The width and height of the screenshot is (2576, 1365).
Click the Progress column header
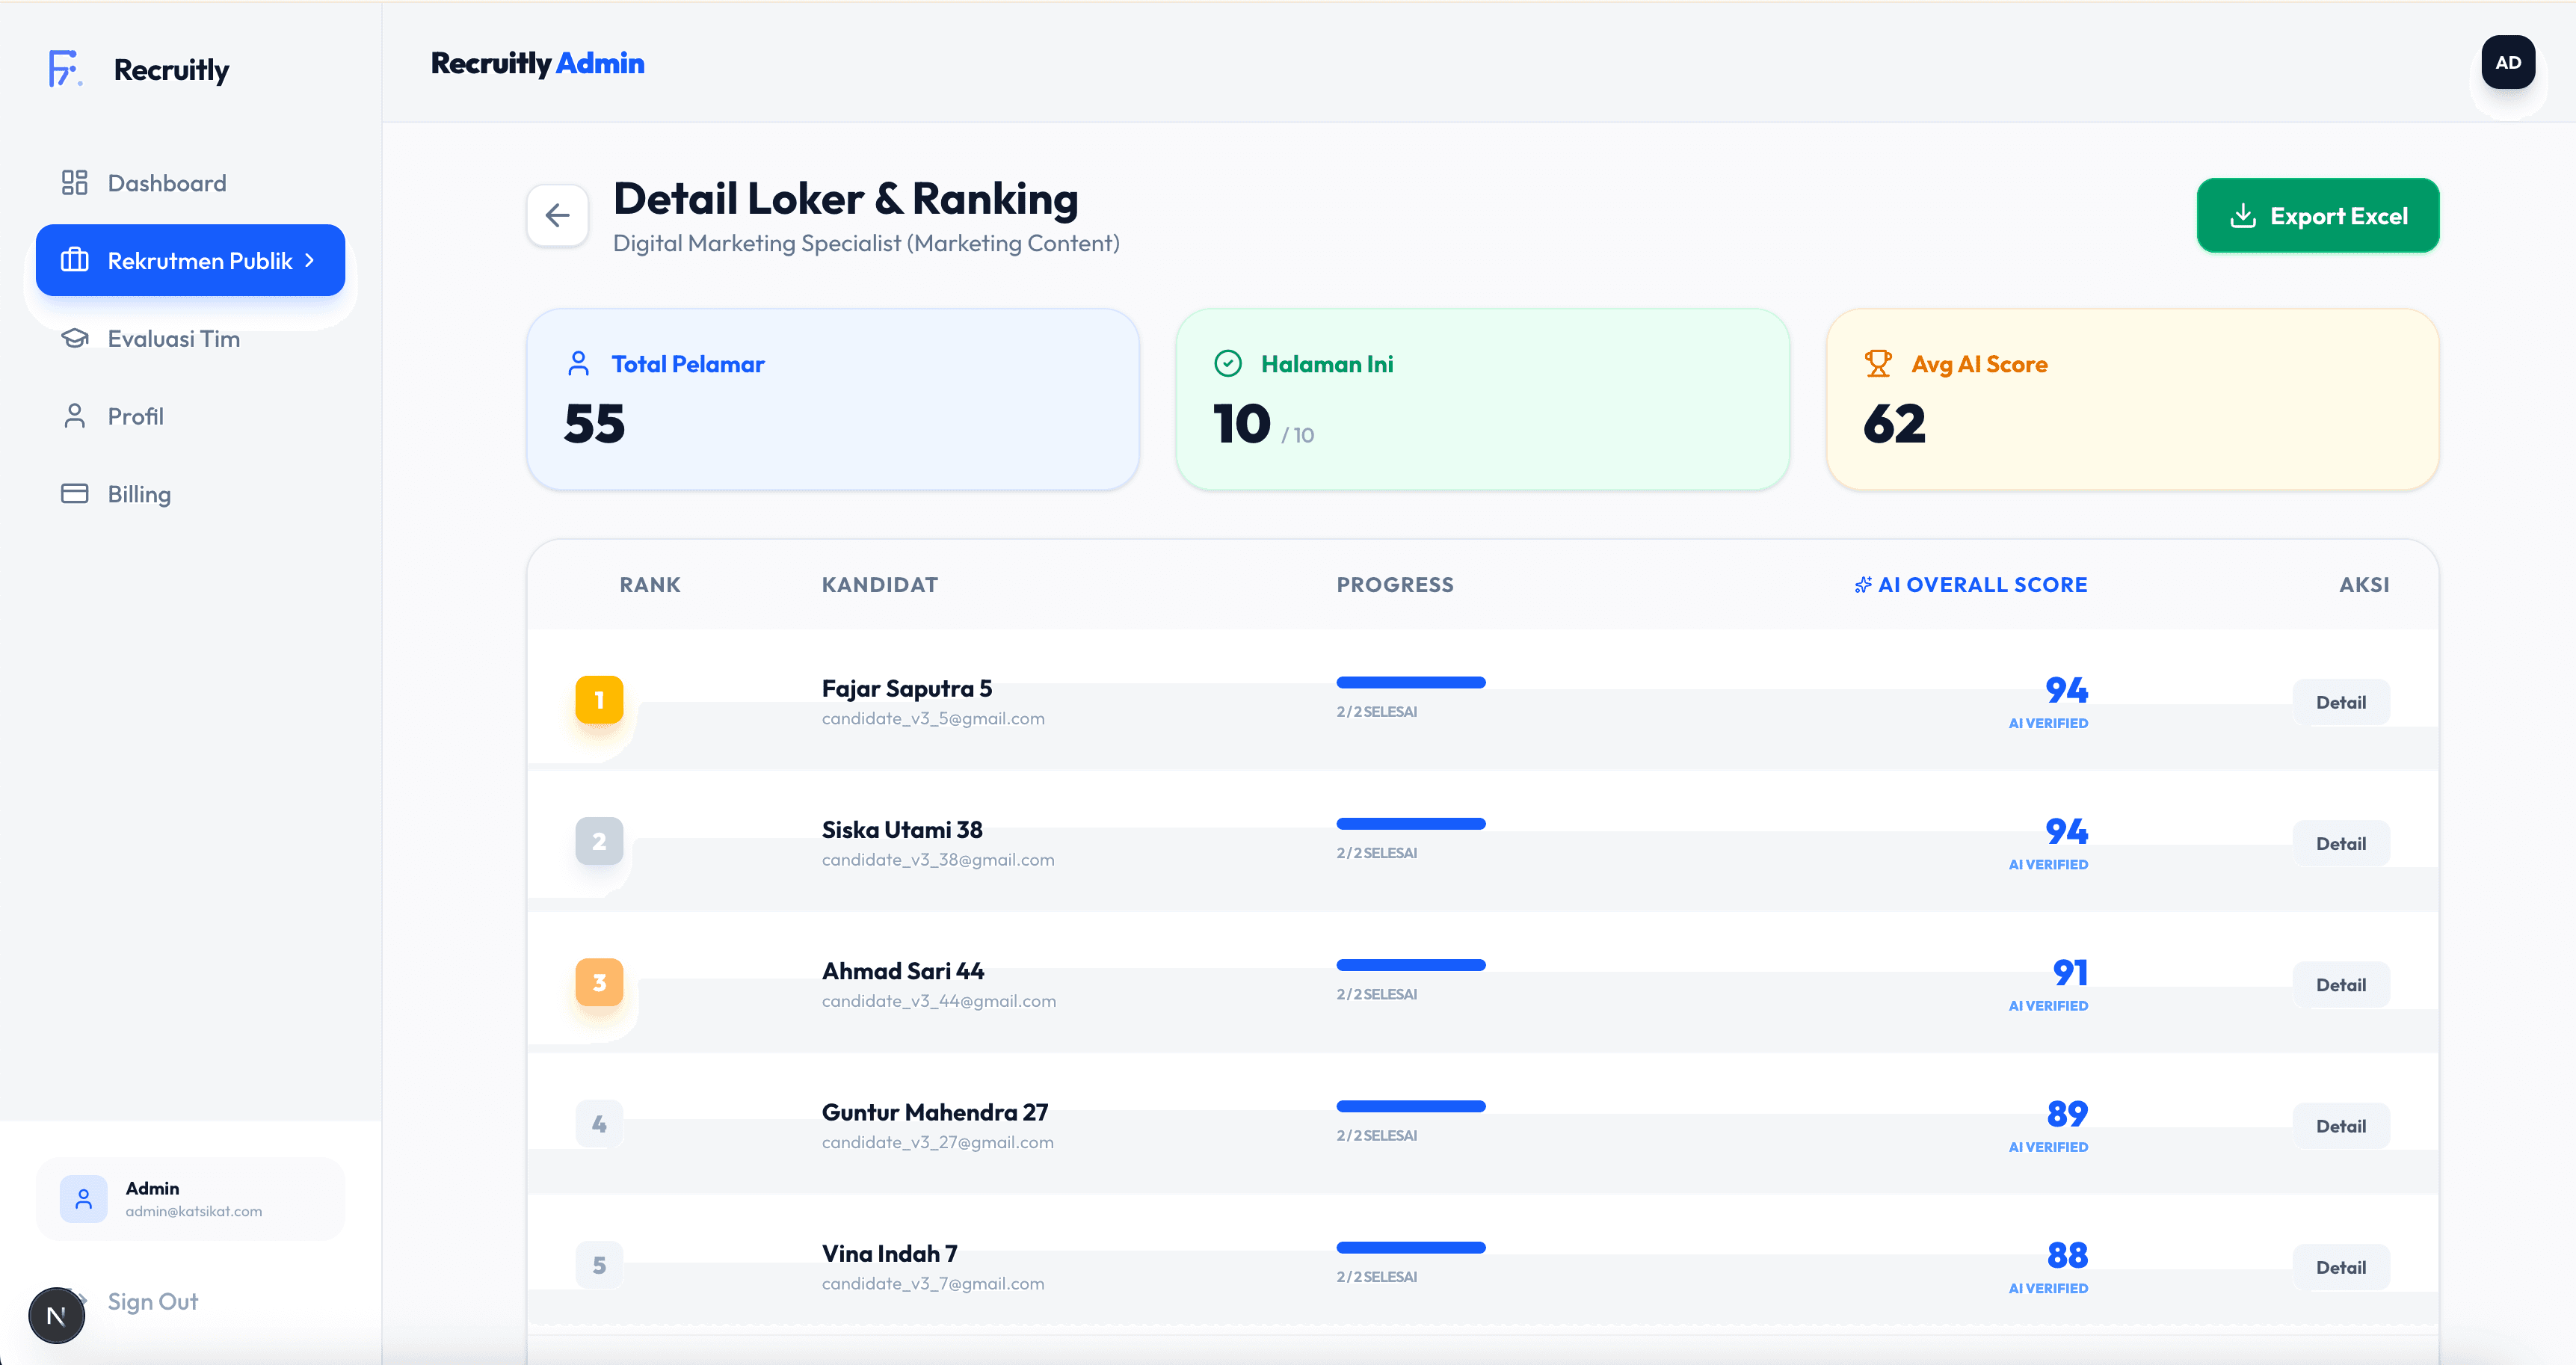1394,585
